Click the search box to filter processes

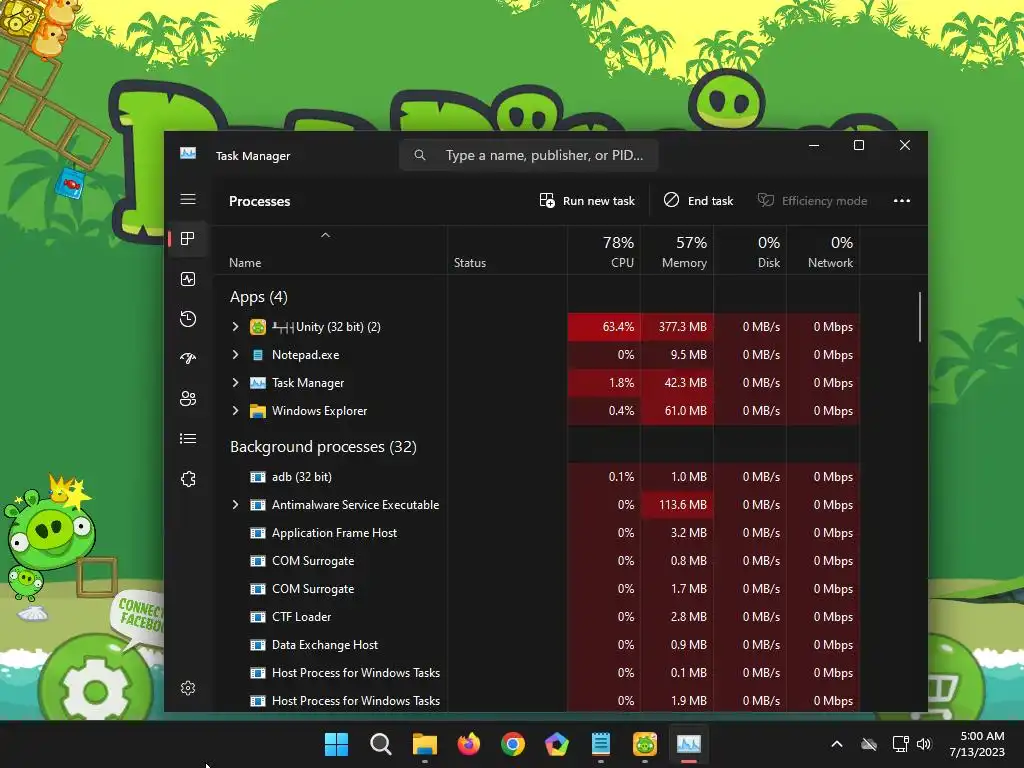pos(528,155)
